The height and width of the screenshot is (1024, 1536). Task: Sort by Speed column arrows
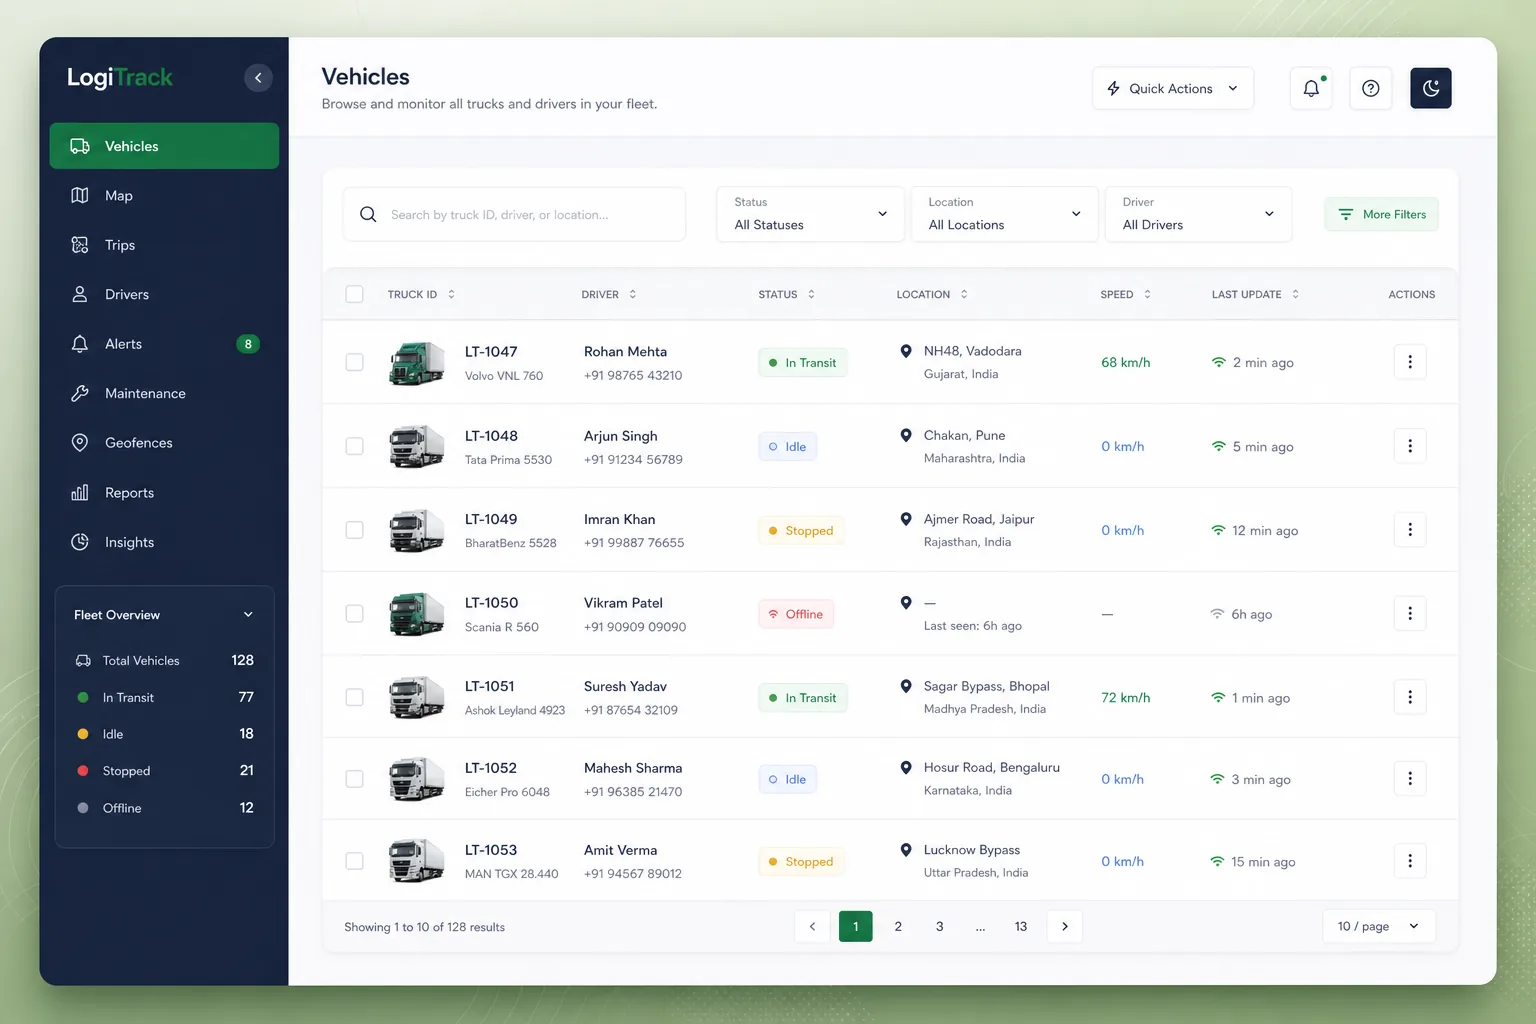[x=1147, y=294]
